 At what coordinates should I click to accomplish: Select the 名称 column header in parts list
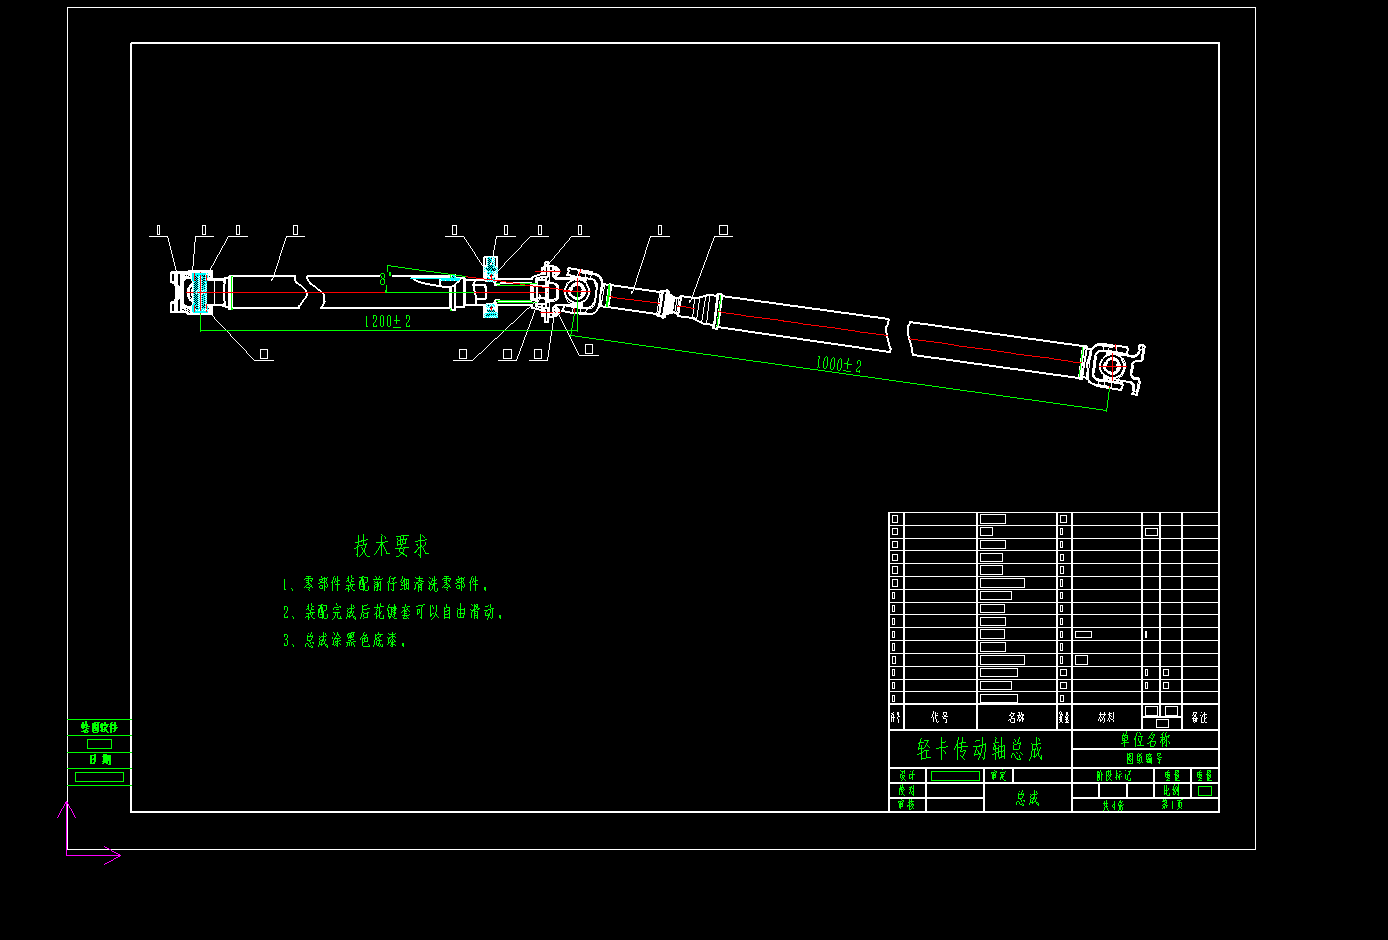(x=1017, y=718)
